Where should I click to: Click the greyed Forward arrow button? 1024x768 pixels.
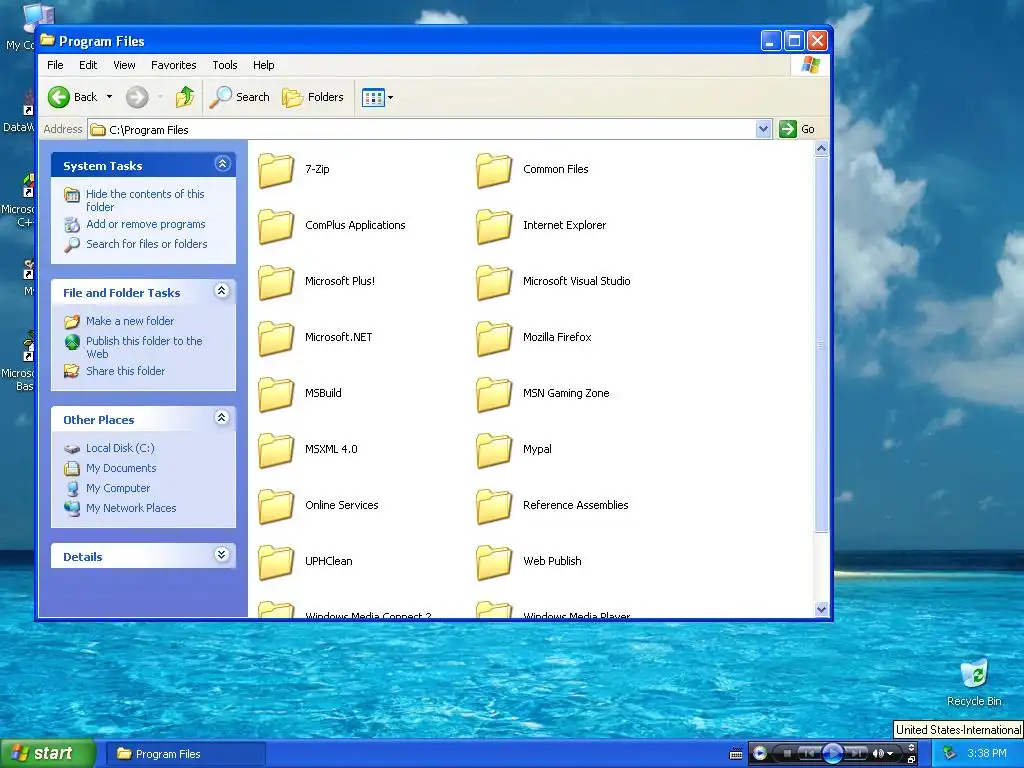tap(136, 97)
